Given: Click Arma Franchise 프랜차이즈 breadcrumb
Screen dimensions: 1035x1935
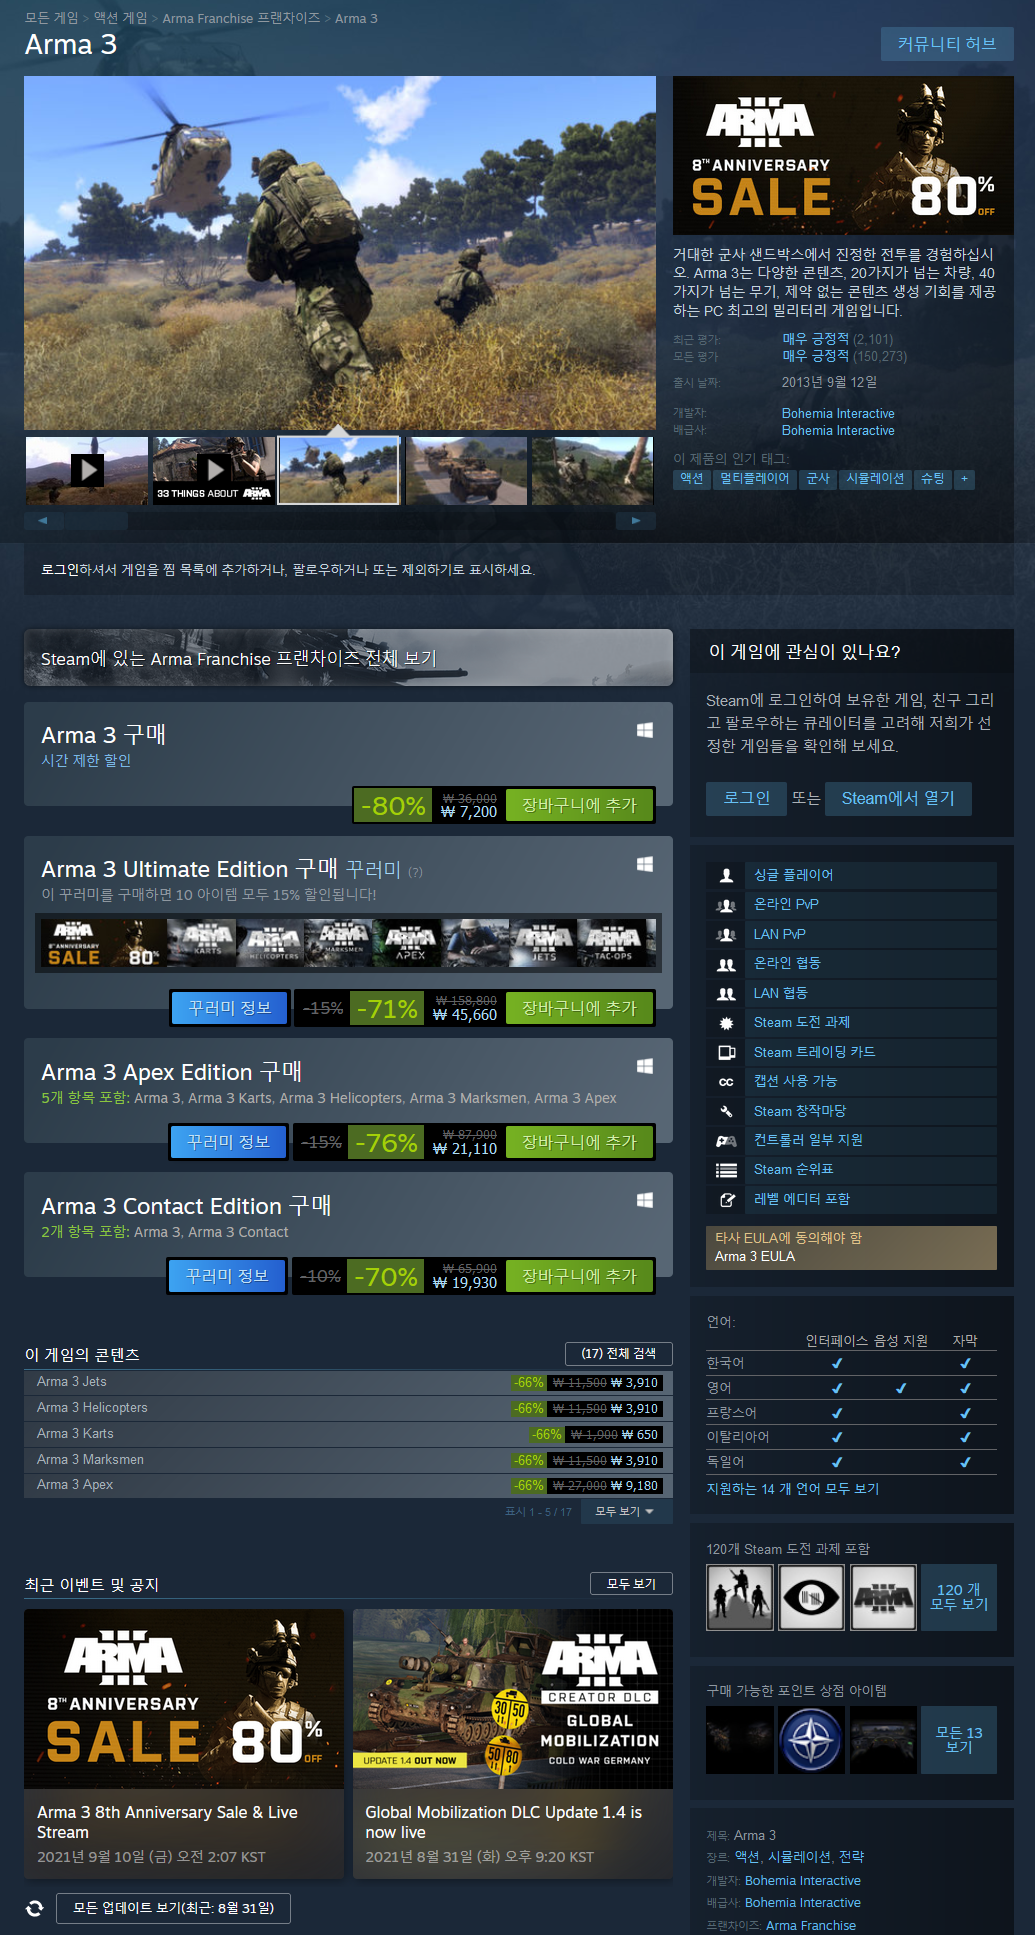Looking at the screenshot, I should click(x=241, y=18).
